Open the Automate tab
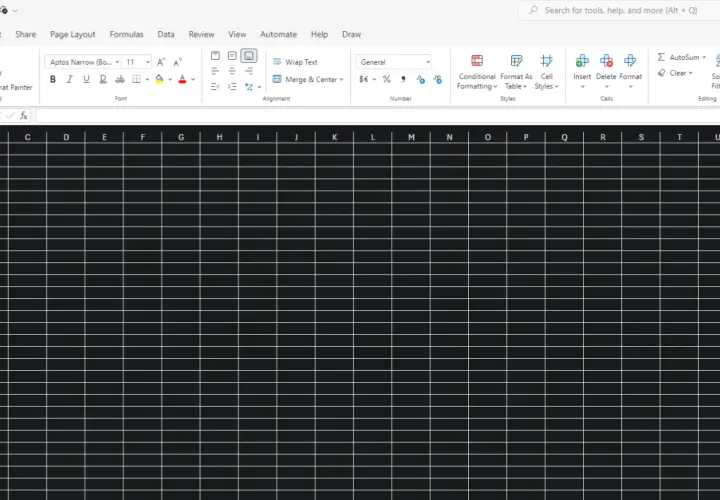This screenshot has height=500, width=720. [x=278, y=34]
